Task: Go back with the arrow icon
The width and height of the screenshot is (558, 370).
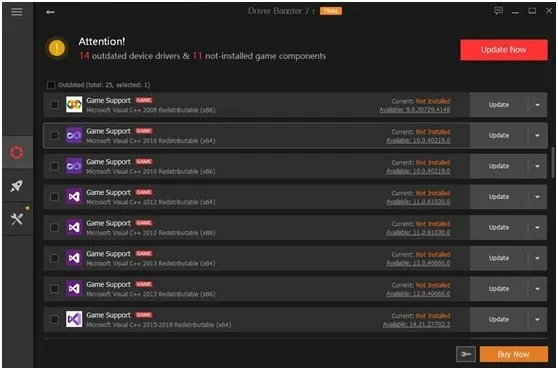Action: tap(50, 12)
